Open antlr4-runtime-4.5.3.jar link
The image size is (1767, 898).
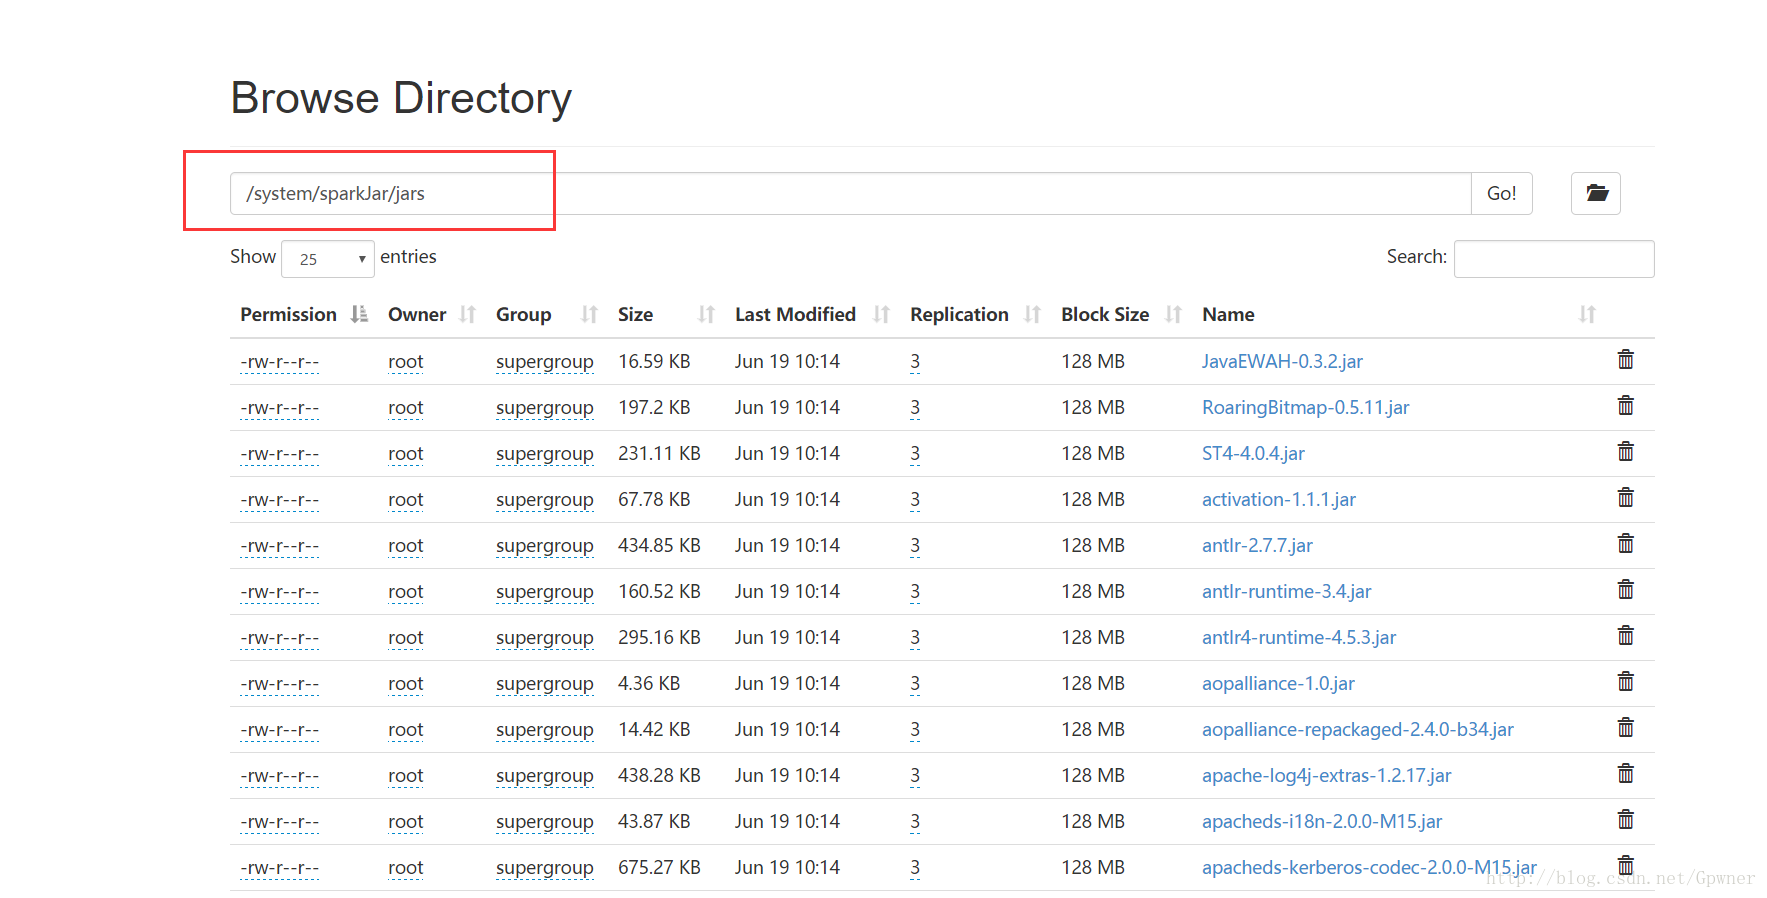point(1299,637)
